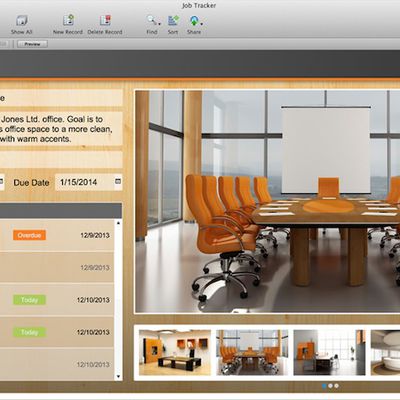
Task: Create a New Record
Action: tap(68, 20)
